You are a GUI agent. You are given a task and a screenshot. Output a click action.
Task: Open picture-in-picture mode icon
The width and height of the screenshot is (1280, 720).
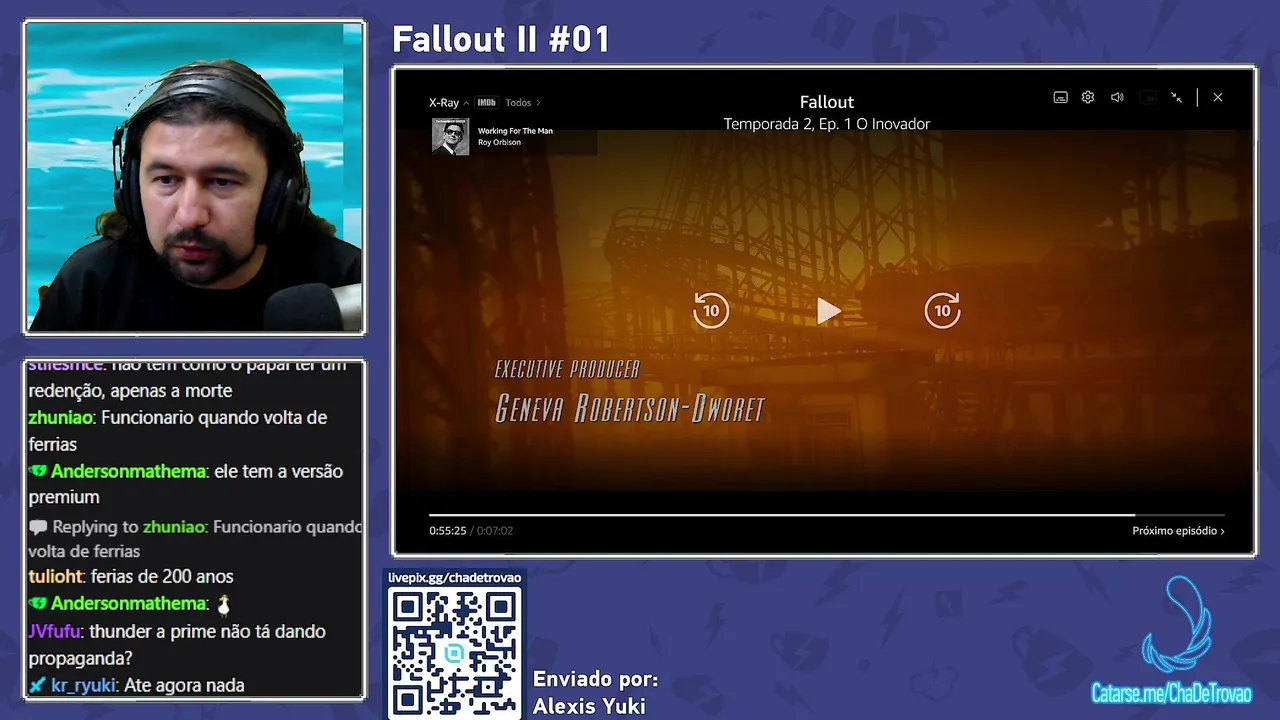click(1148, 97)
